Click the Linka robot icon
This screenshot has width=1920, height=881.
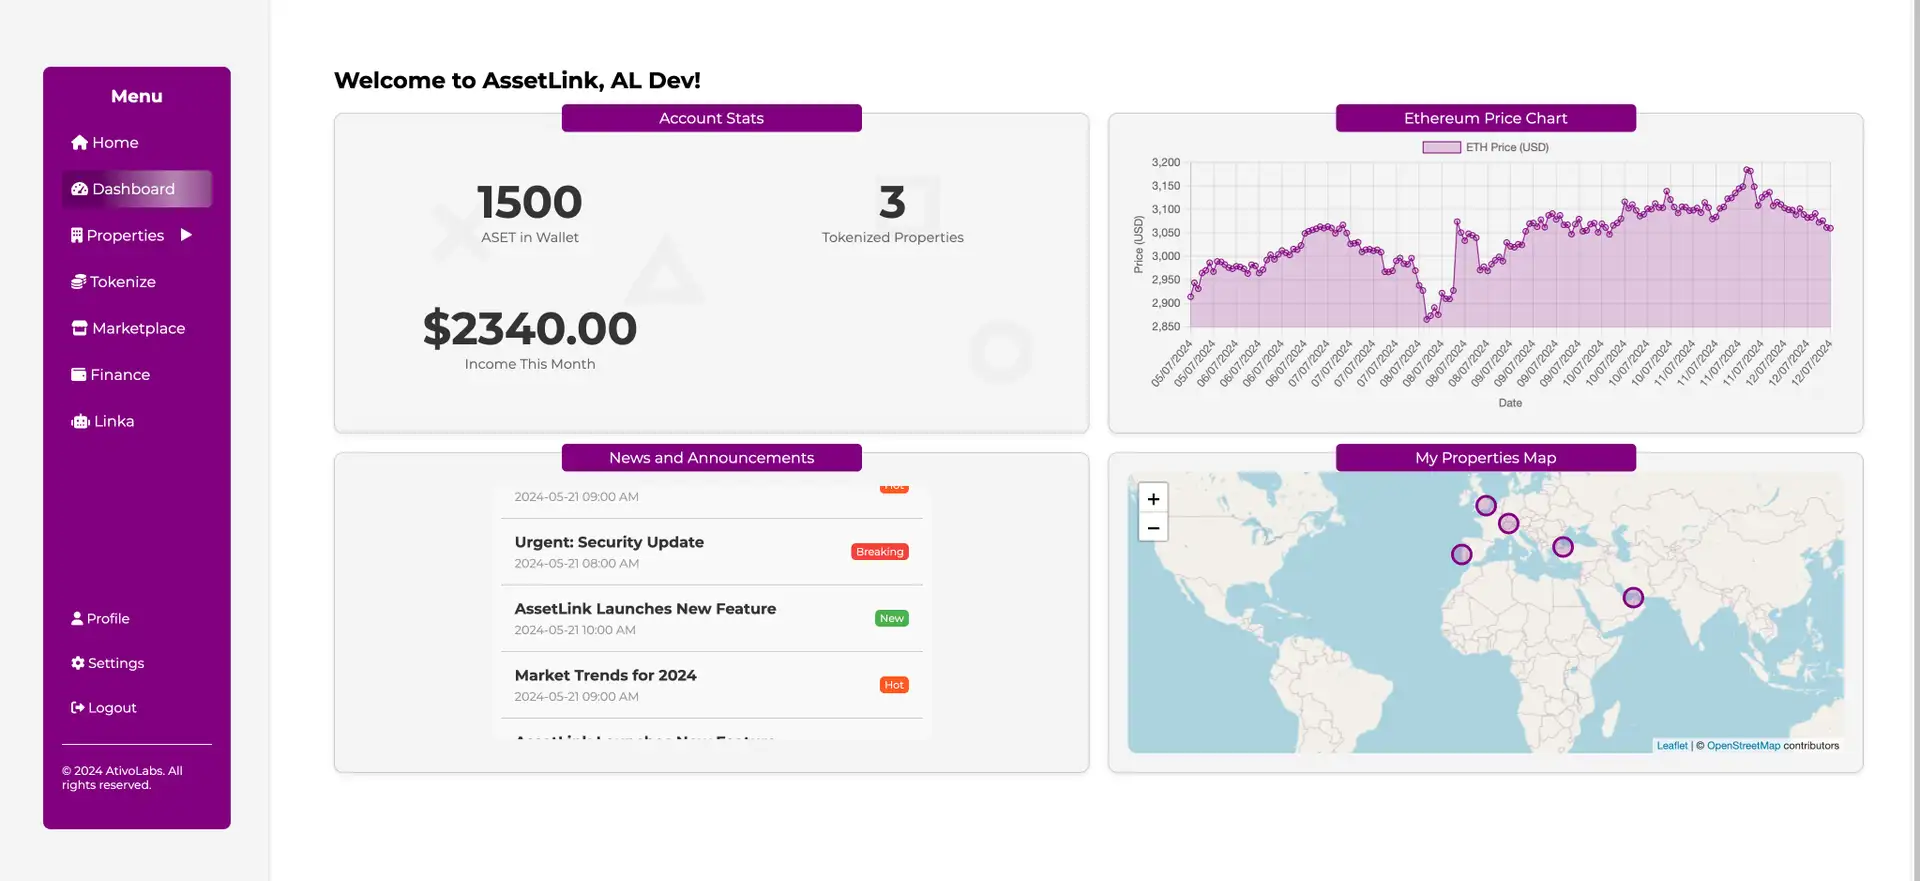(80, 421)
